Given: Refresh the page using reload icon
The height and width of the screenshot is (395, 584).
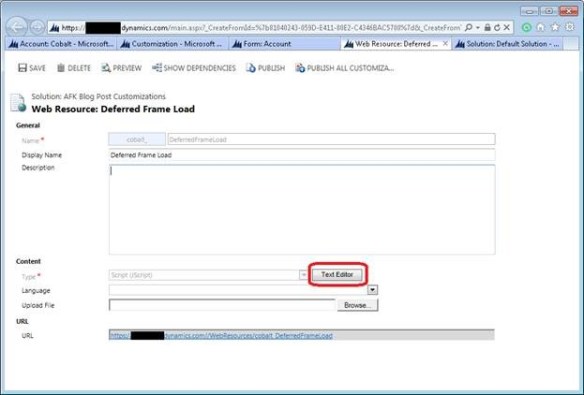Looking at the screenshot, I should pyautogui.click(x=497, y=27).
